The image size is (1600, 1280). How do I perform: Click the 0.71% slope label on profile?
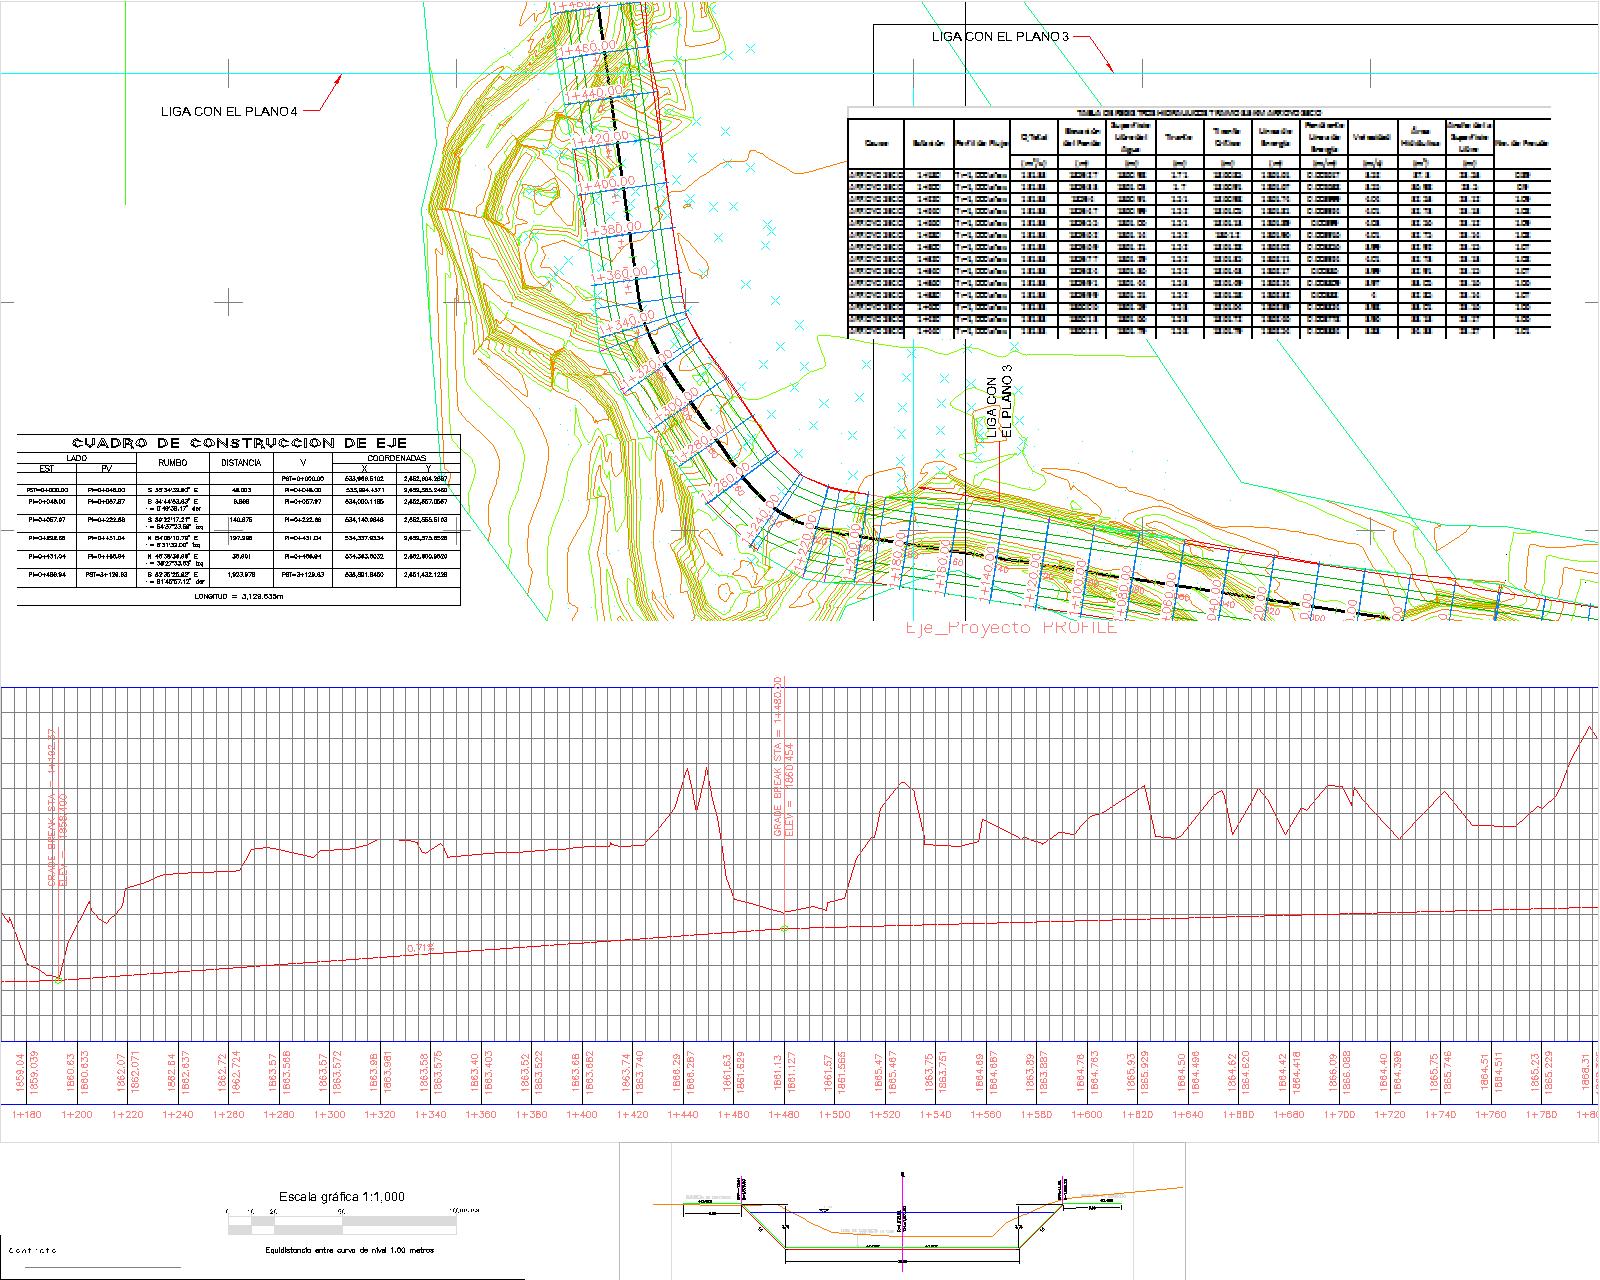tap(420, 948)
